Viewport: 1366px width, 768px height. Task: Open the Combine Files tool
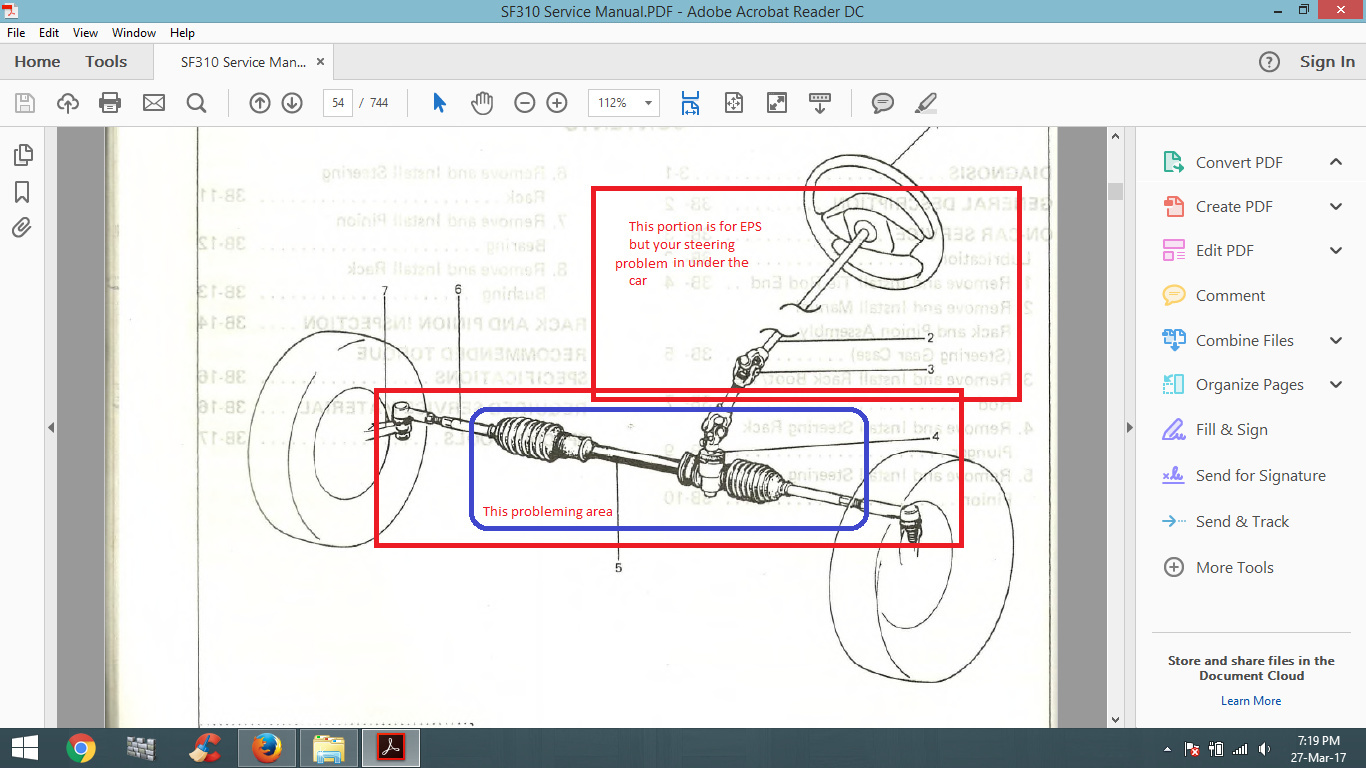point(1244,340)
